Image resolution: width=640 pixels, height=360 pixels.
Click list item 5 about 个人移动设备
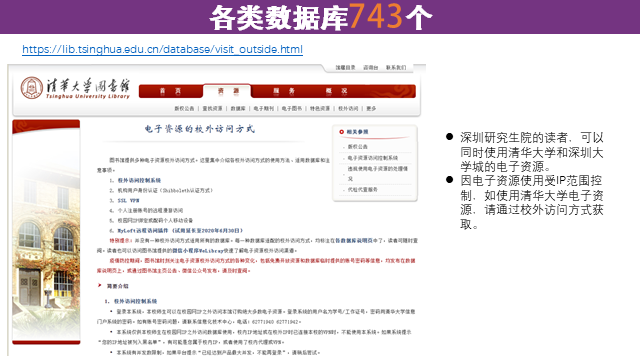coord(155,220)
